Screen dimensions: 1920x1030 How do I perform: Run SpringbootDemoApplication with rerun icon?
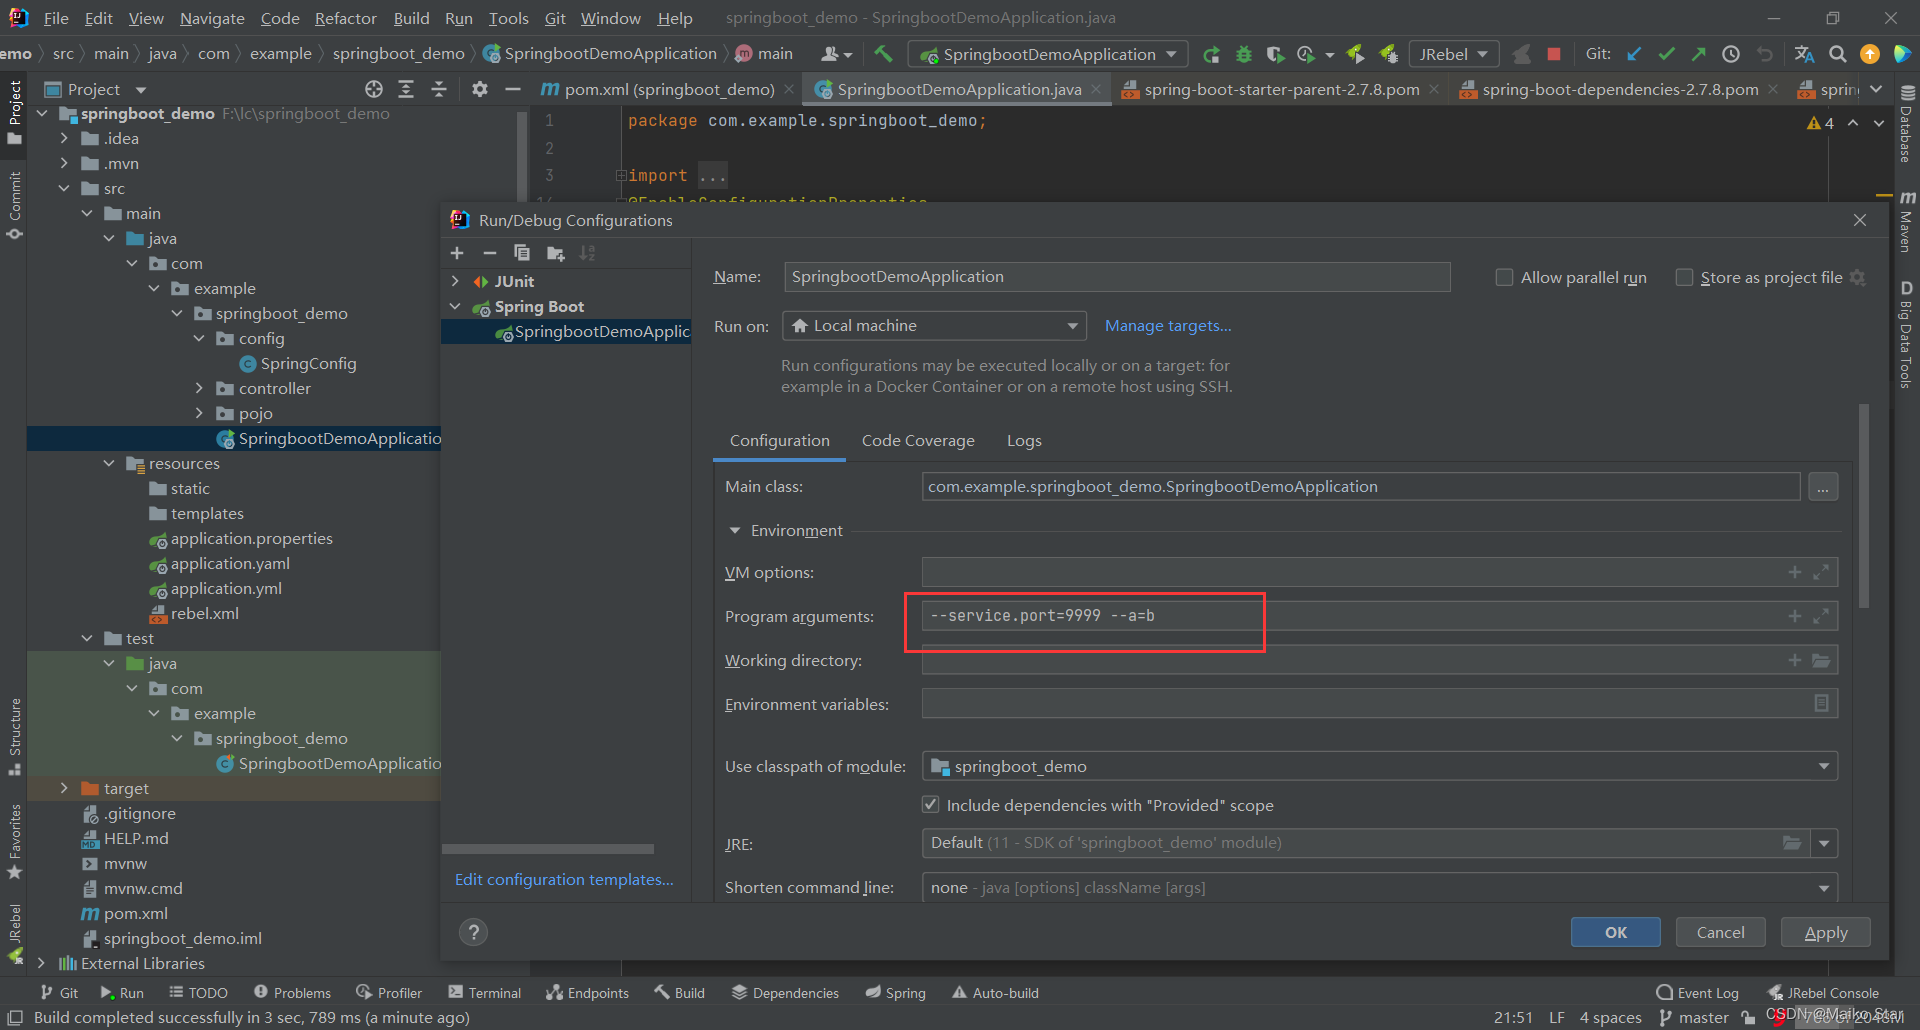click(1211, 54)
